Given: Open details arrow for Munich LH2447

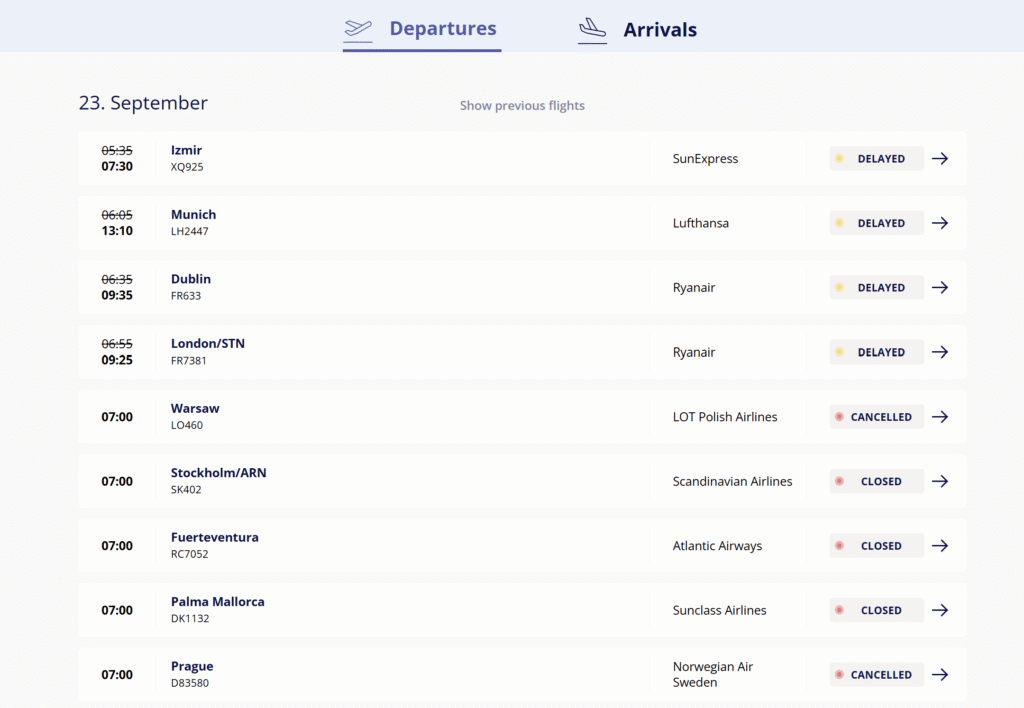Looking at the screenshot, I should (939, 223).
